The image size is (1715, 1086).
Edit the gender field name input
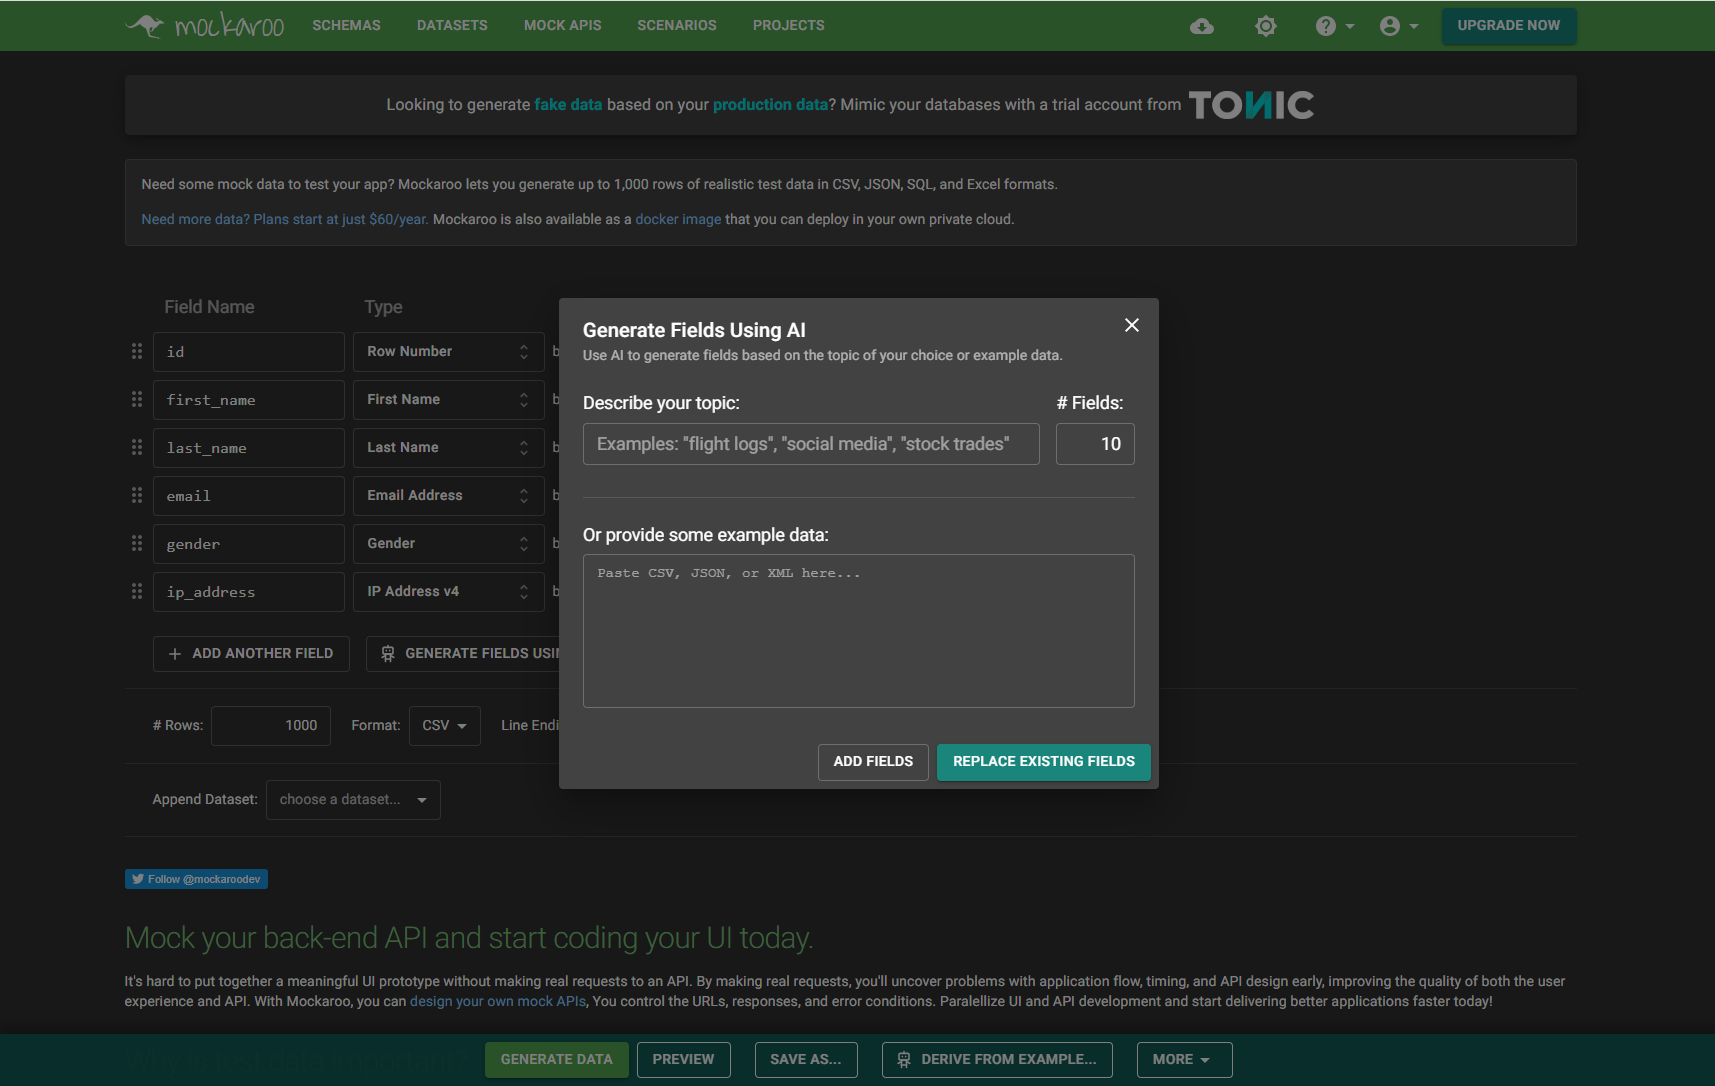[x=249, y=544]
